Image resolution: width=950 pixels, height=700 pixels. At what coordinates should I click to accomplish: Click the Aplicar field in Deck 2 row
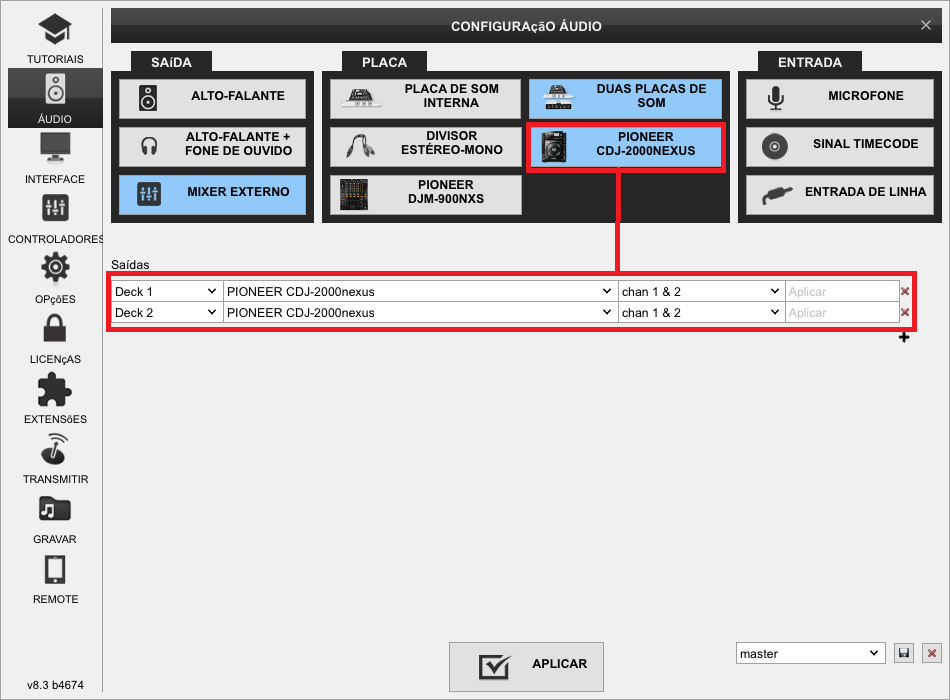tap(842, 313)
